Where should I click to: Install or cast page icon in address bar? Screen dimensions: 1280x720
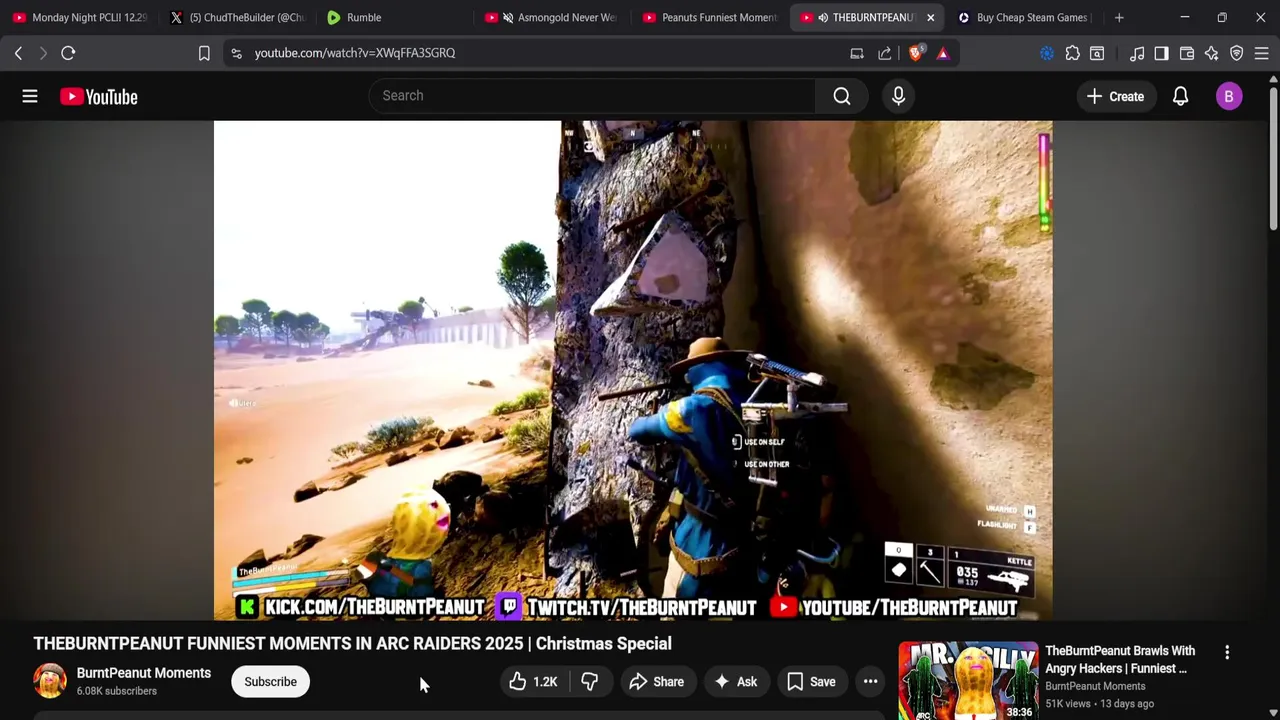click(857, 53)
